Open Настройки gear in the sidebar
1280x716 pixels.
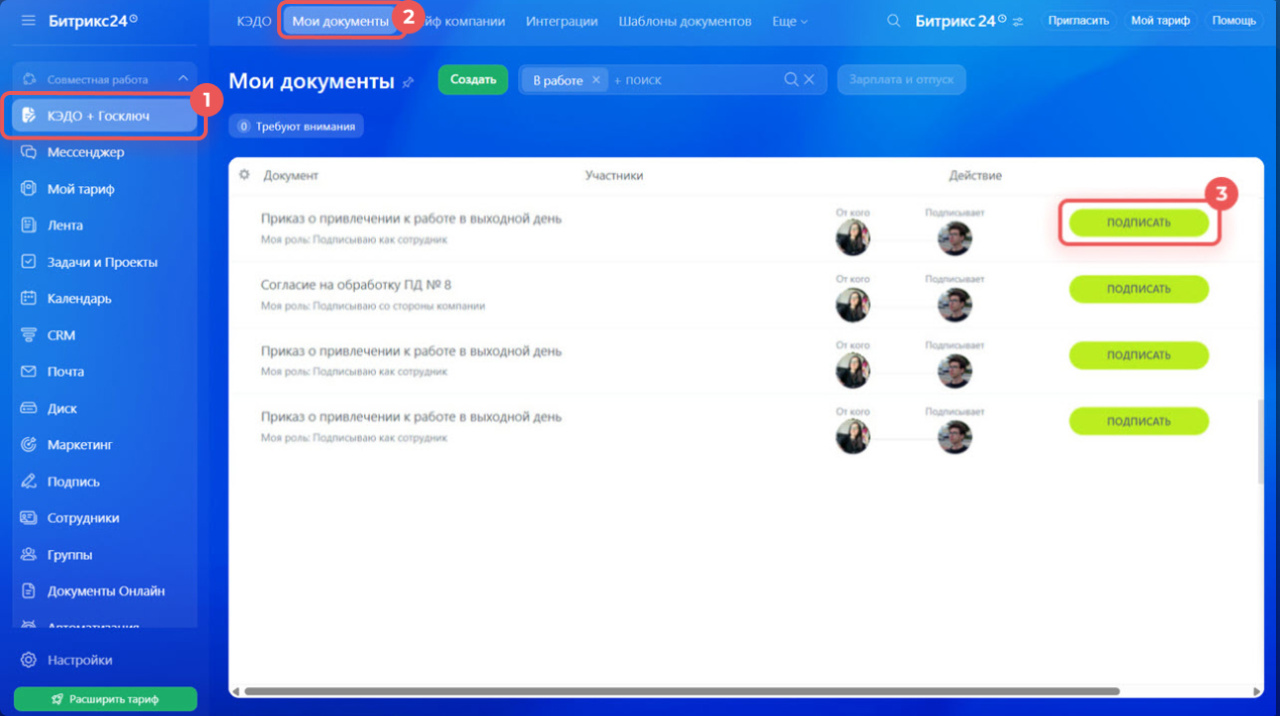29,660
